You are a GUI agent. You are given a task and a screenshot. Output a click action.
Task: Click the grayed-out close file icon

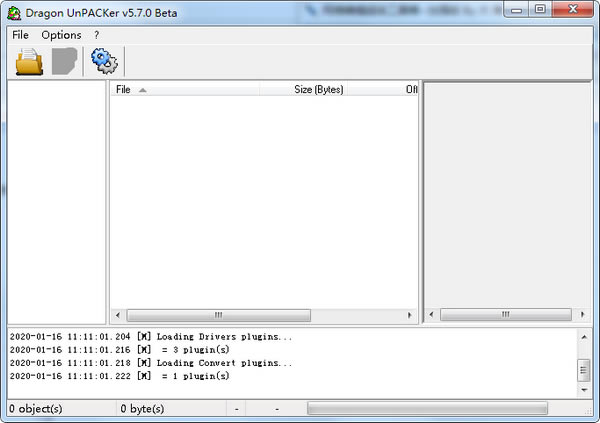coord(64,61)
